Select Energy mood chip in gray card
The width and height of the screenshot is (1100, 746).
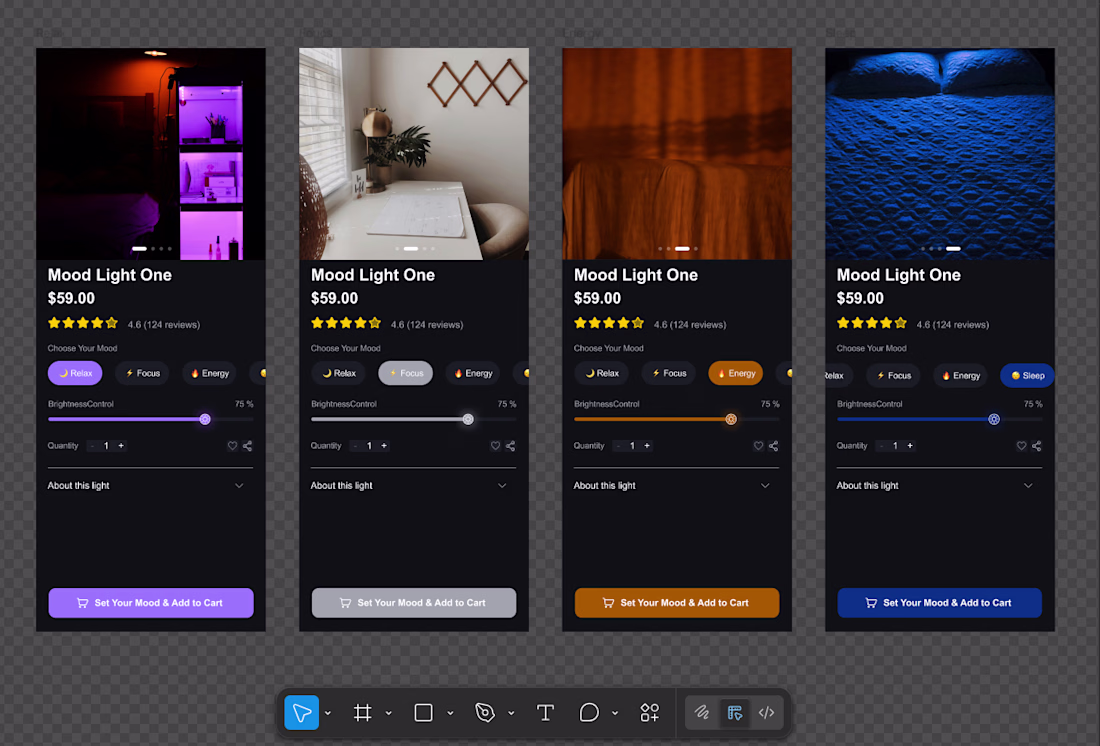[x=473, y=373]
